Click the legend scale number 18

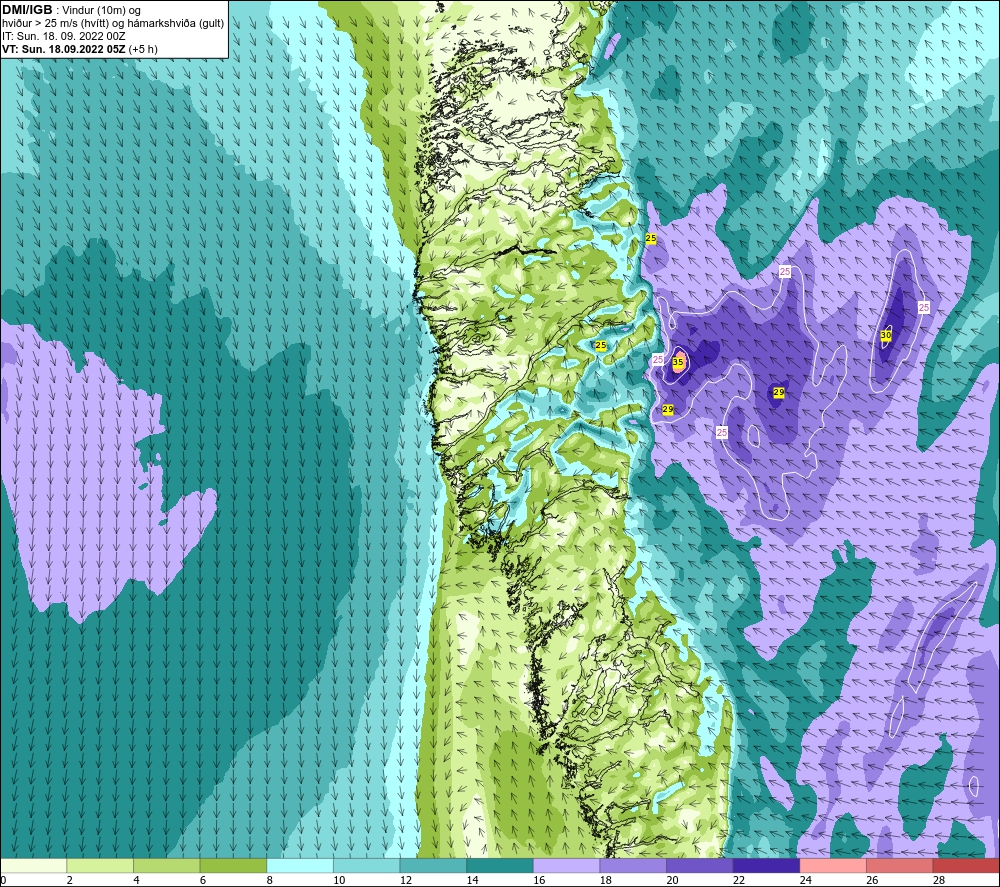point(605,881)
